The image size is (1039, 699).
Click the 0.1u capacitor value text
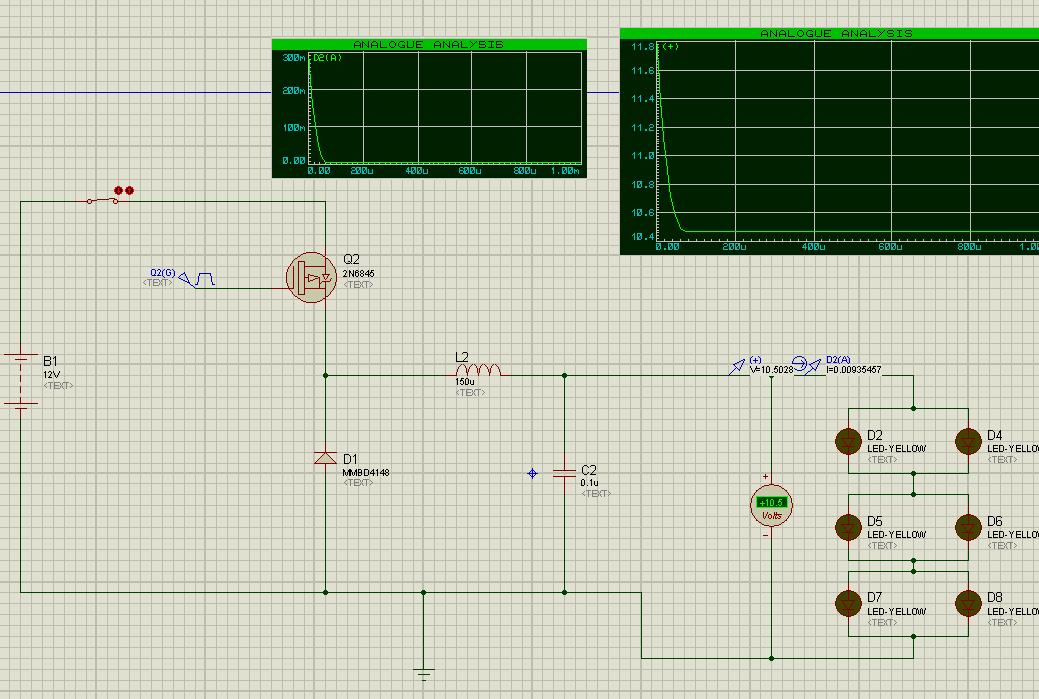[589, 483]
